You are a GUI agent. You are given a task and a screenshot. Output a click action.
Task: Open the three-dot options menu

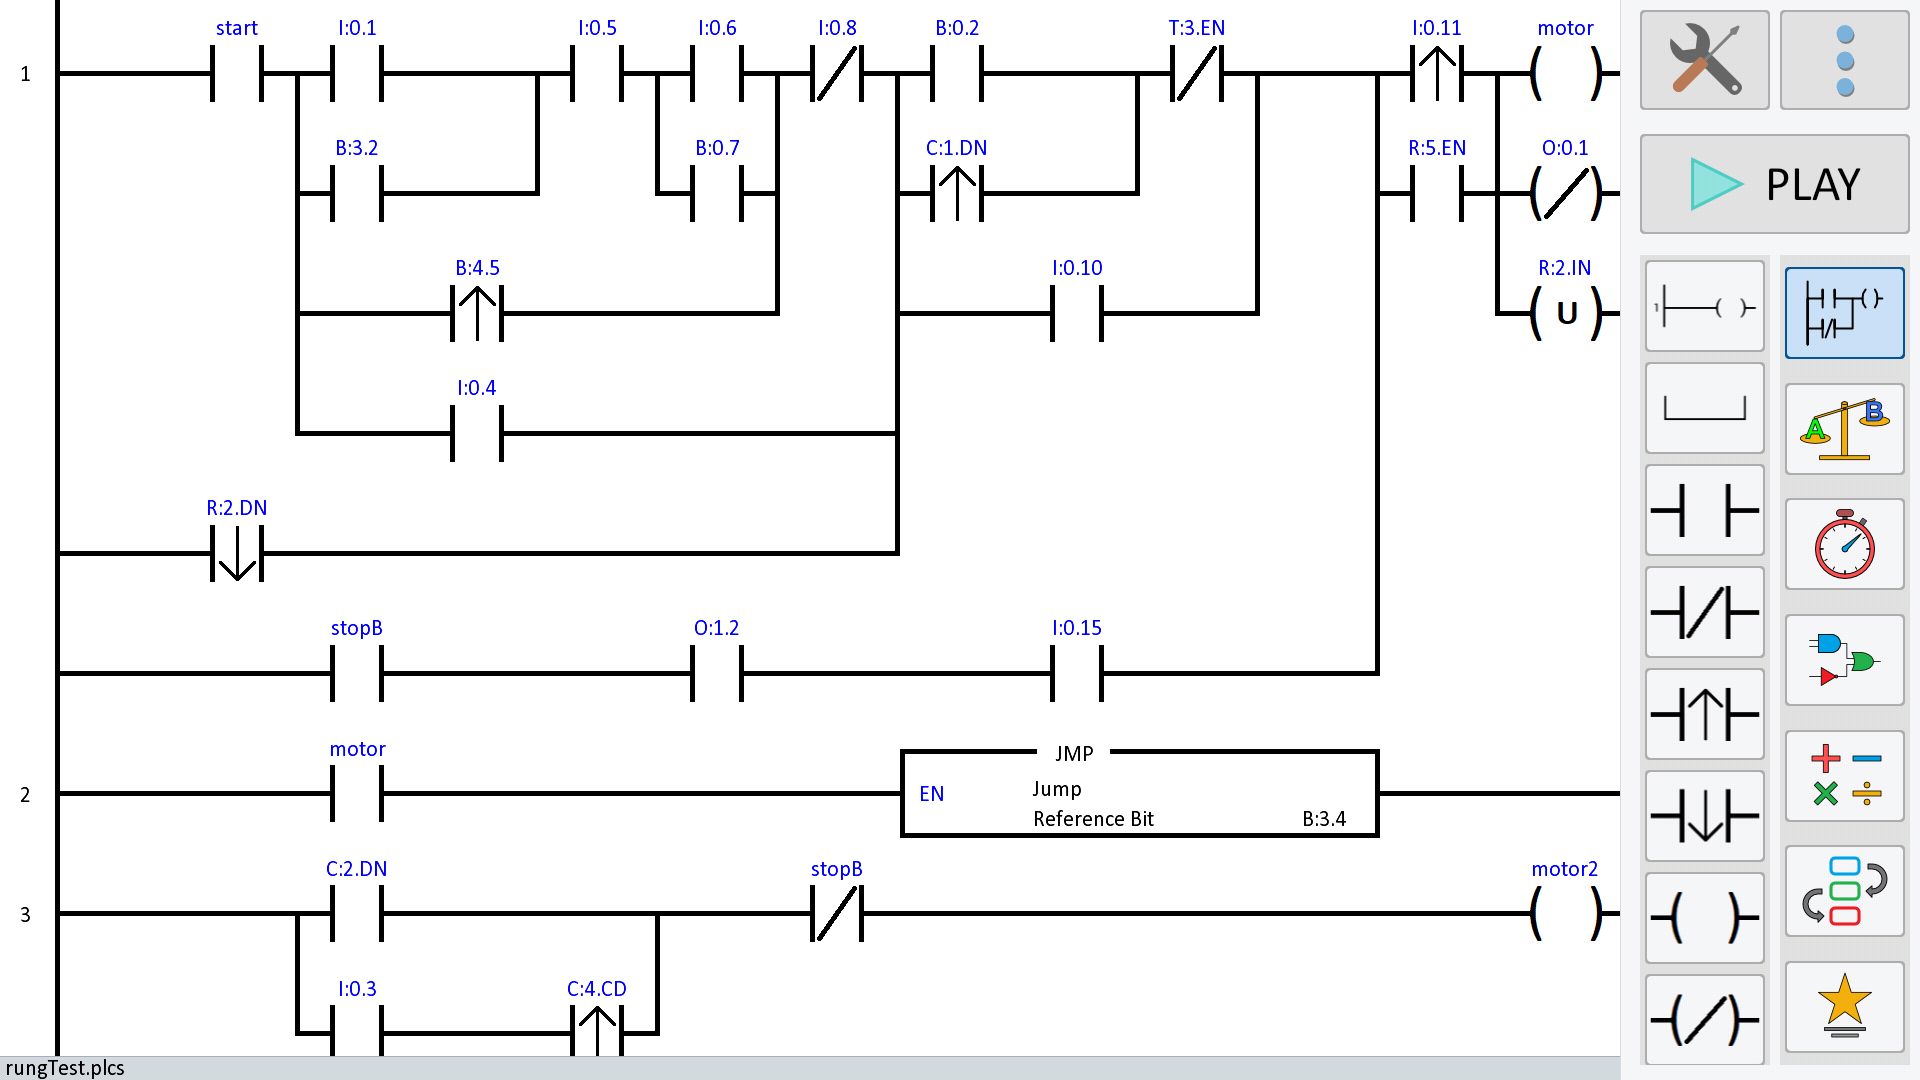1844,59
